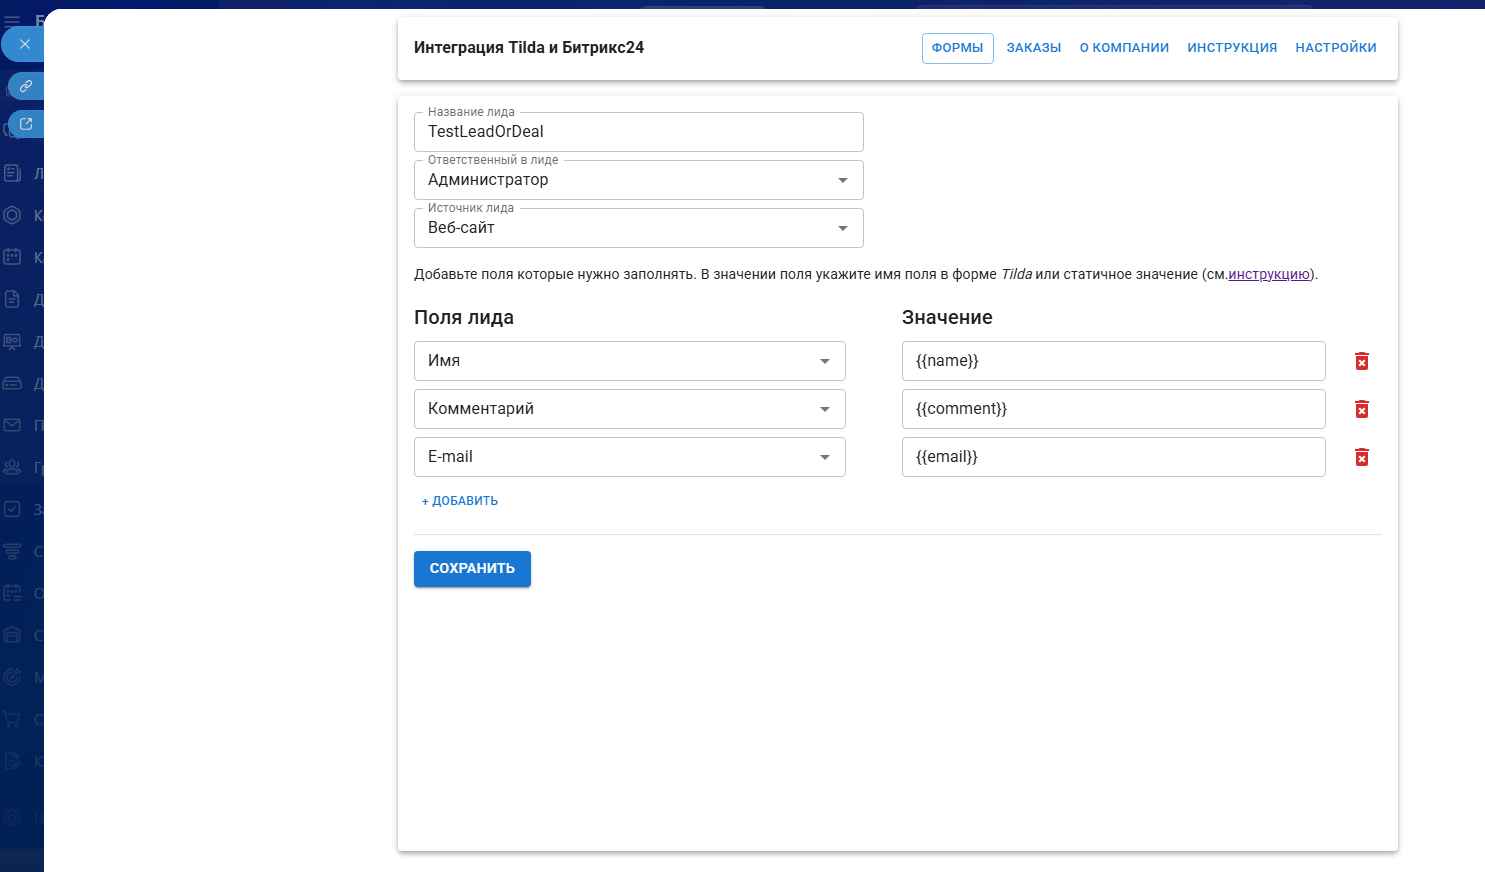Switch to the Заказы tab
This screenshot has height=872, width=1485.
[1033, 48]
